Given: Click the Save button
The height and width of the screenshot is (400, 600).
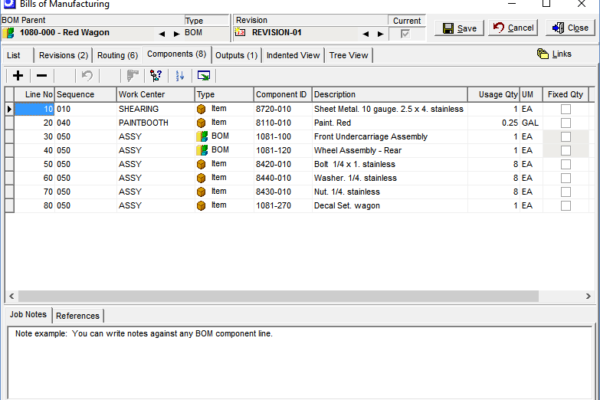Looking at the screenshot, I should click(x=459, y=28).
